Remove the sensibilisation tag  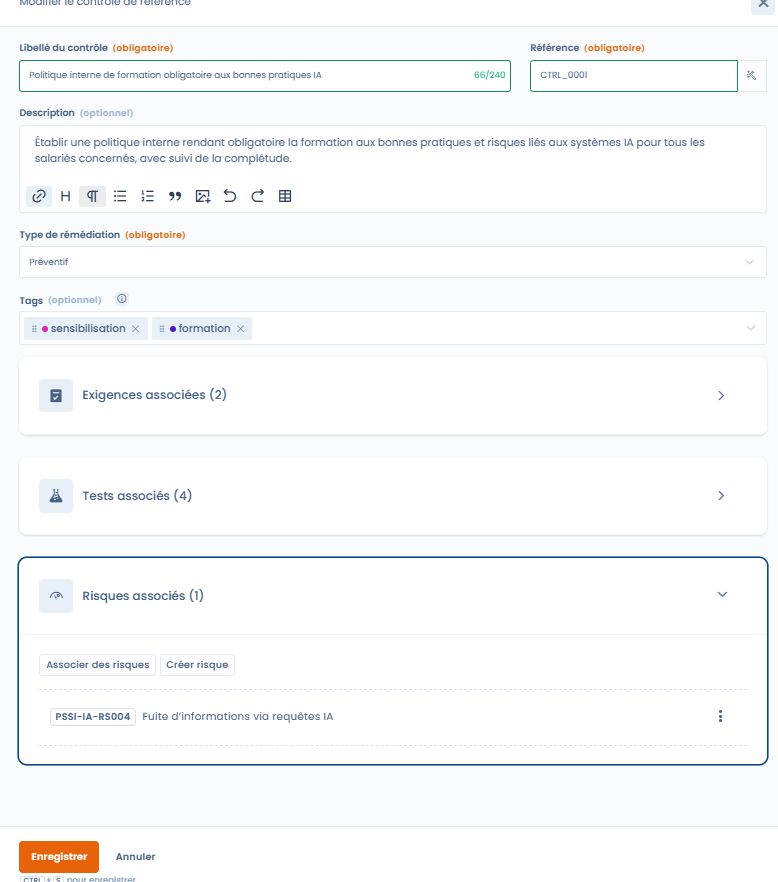[x=136, y=329]
